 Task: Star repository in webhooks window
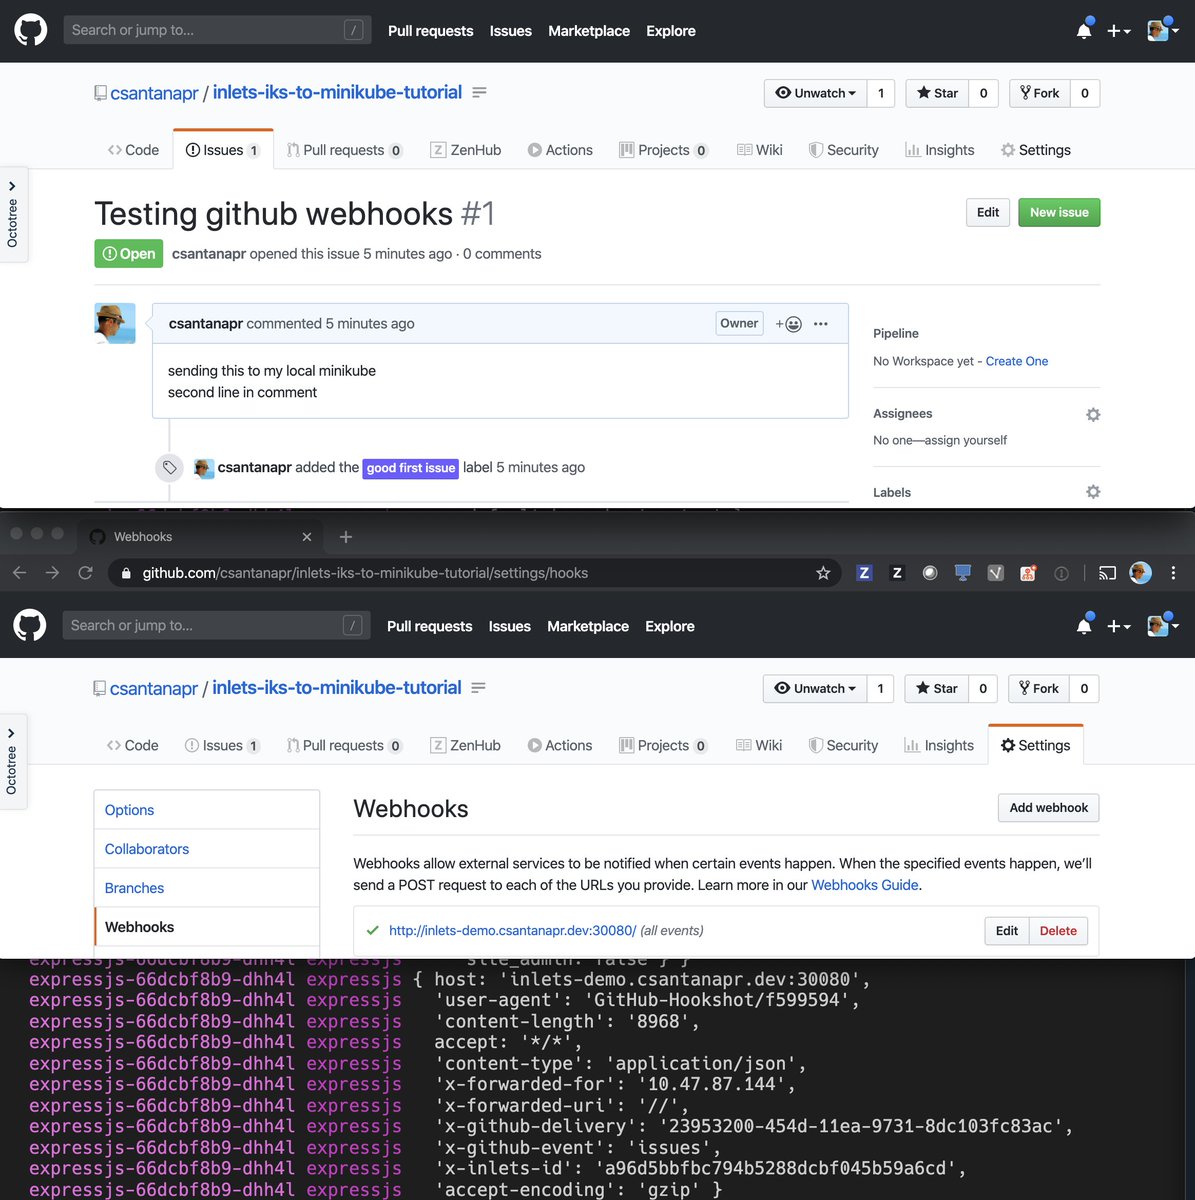click(936, 689)
